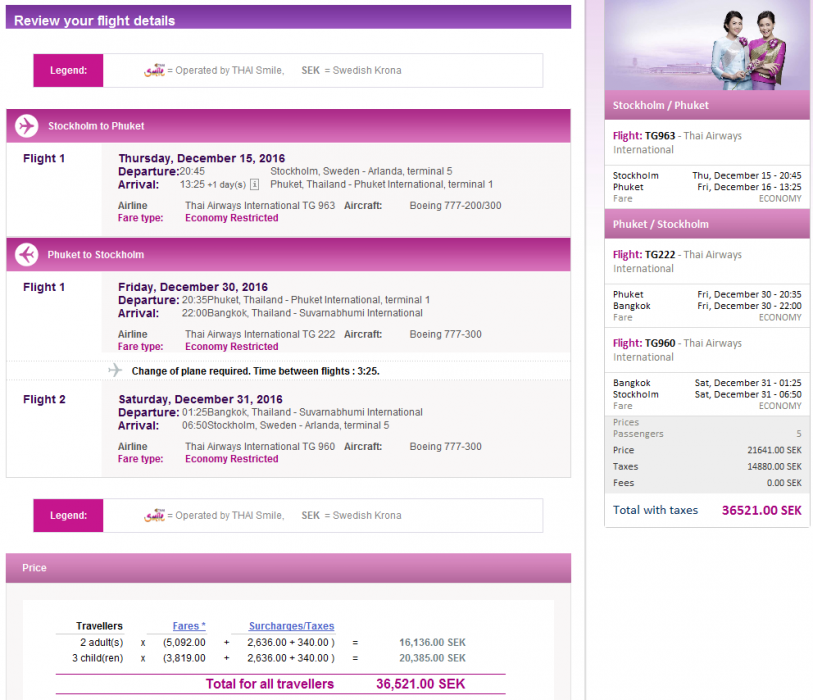
Task: Click the children subtotal "20,385.00 SEK"
Action: point(432,658)
